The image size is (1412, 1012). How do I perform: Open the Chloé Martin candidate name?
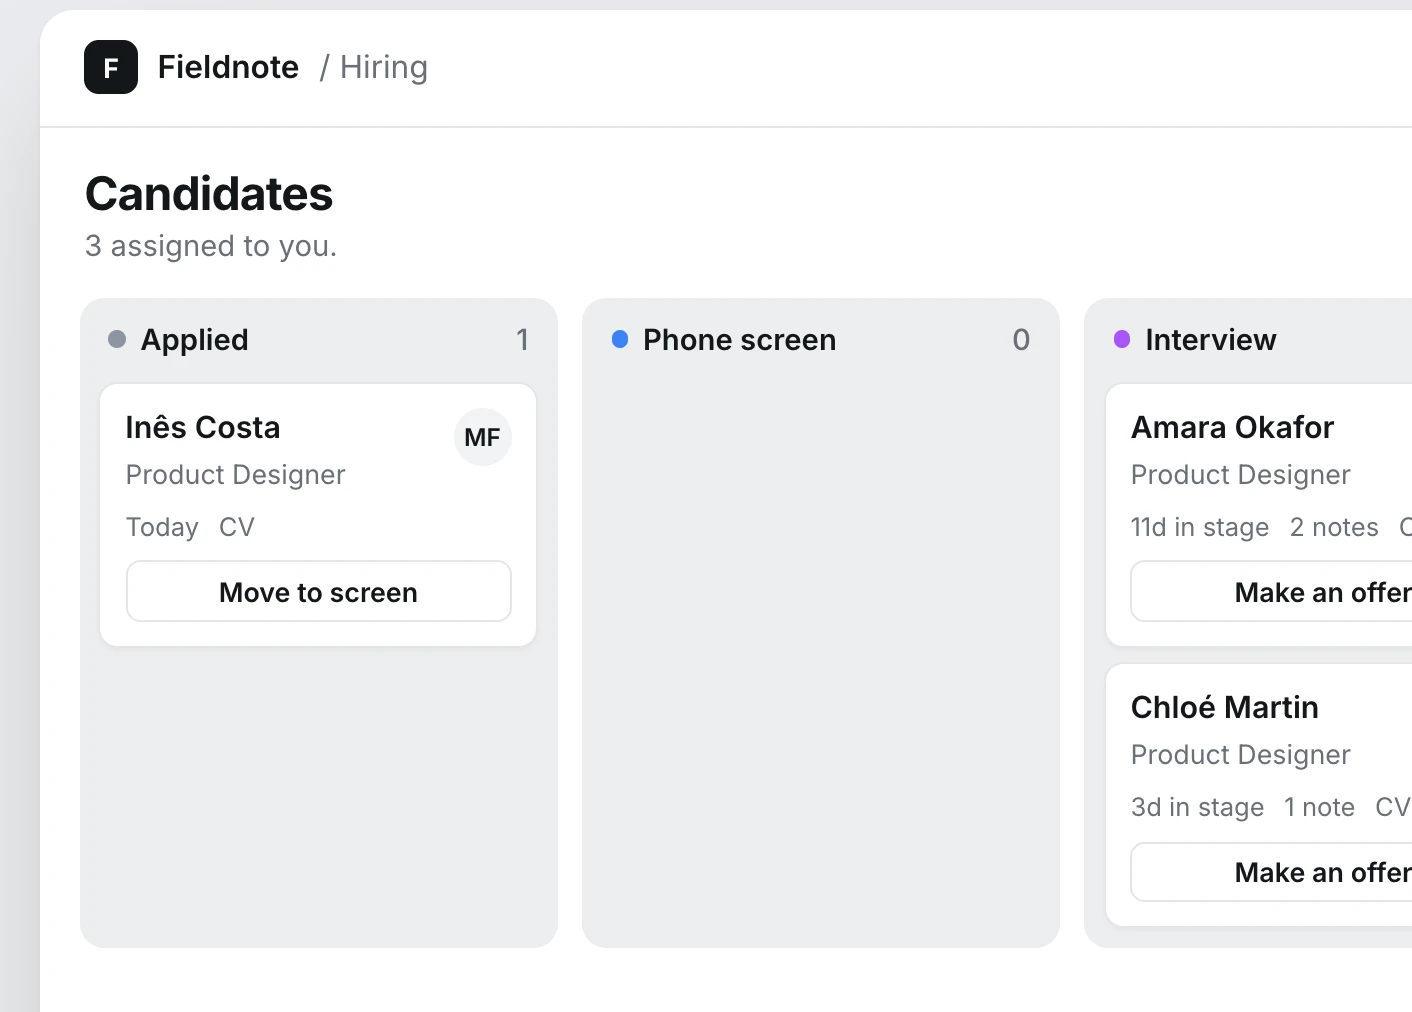click(x=1225, y=707)
